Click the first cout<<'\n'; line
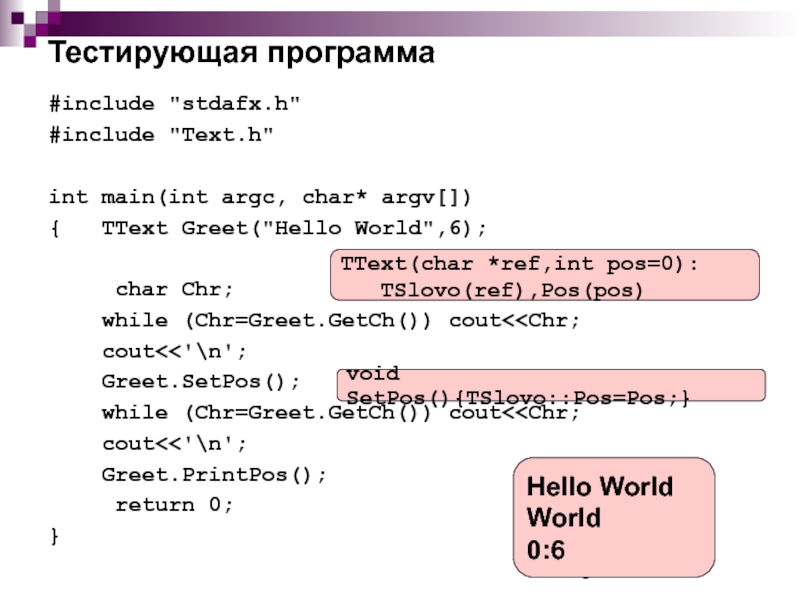This screenshot has width=800, height=600. [174, 352]
